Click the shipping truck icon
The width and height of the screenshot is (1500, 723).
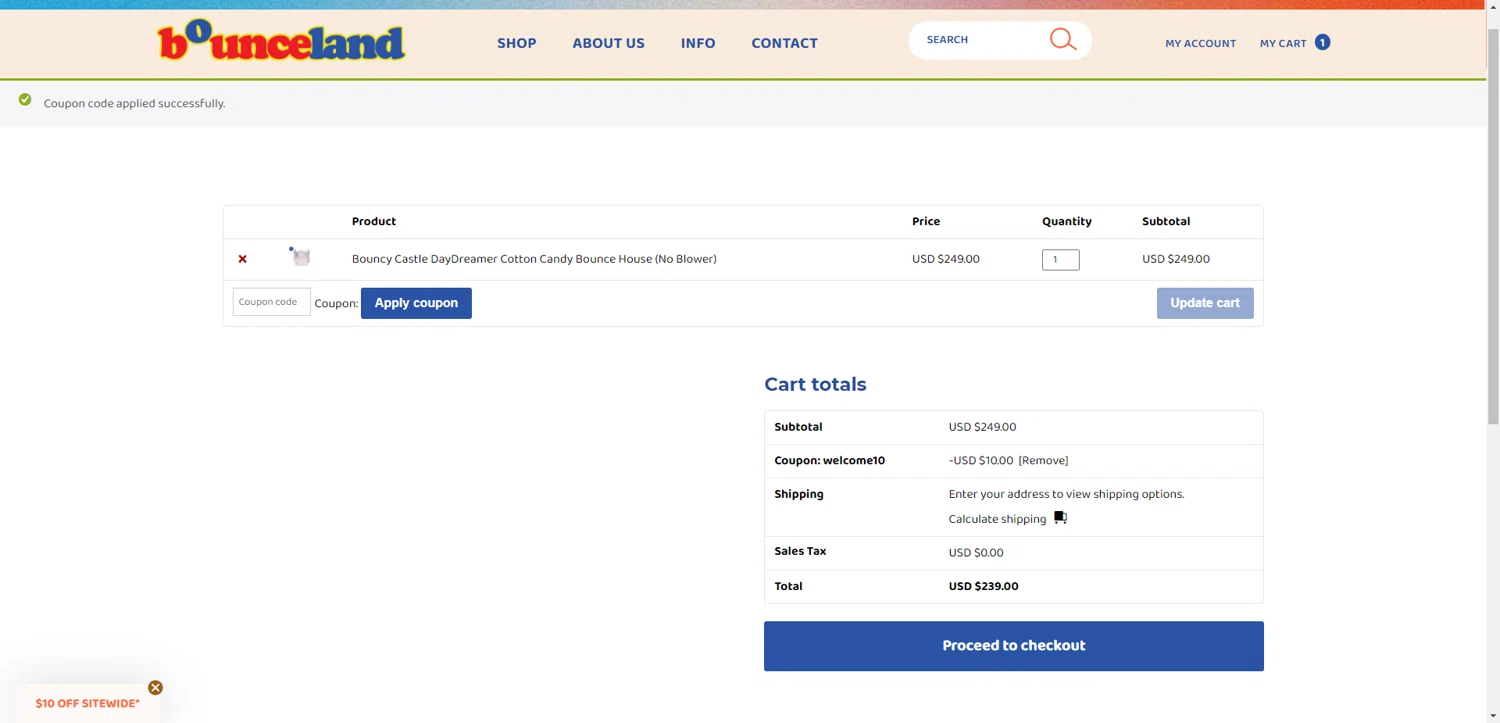pos(1060,518)
